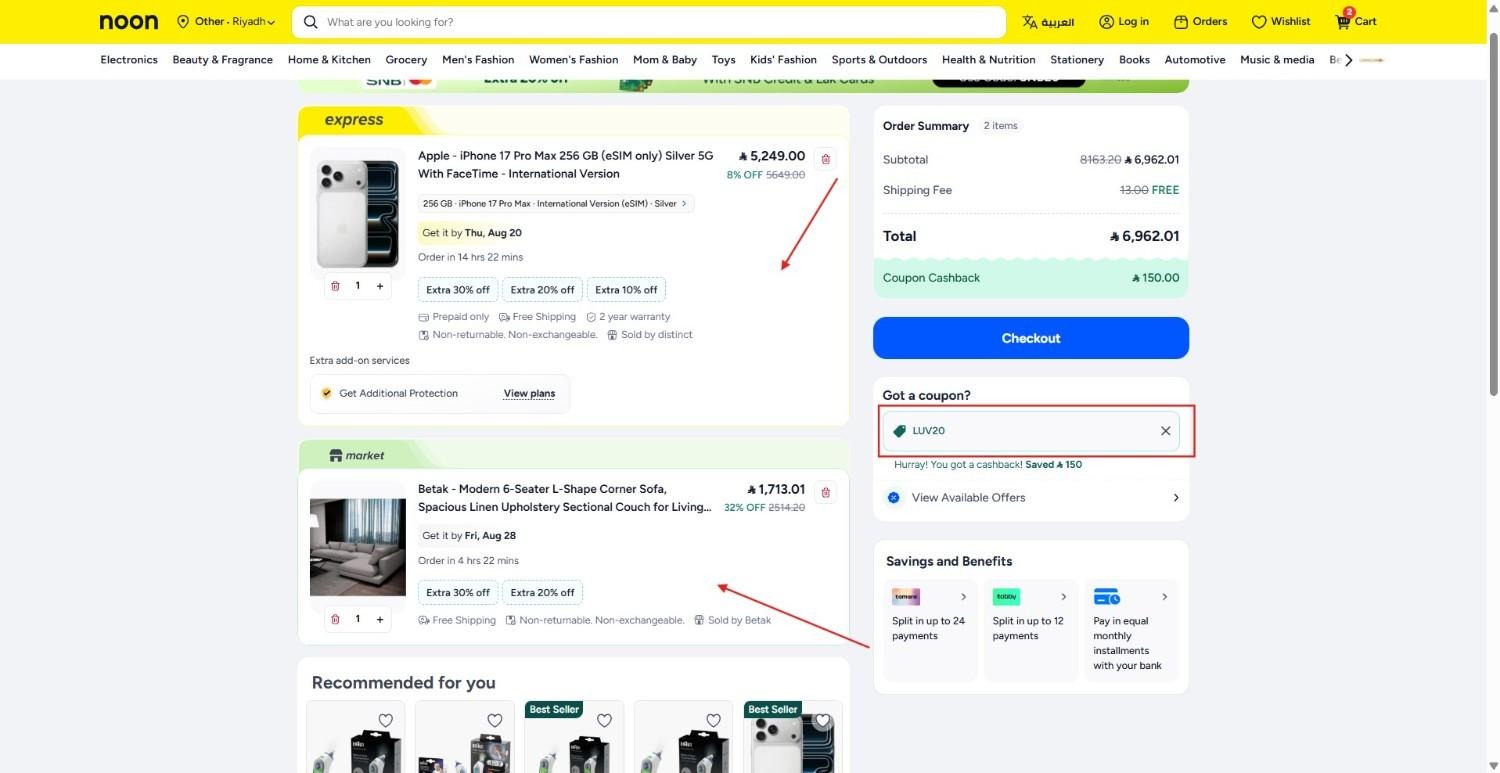Open the iPhone 17 Pro Max product title

click(566, 165)
